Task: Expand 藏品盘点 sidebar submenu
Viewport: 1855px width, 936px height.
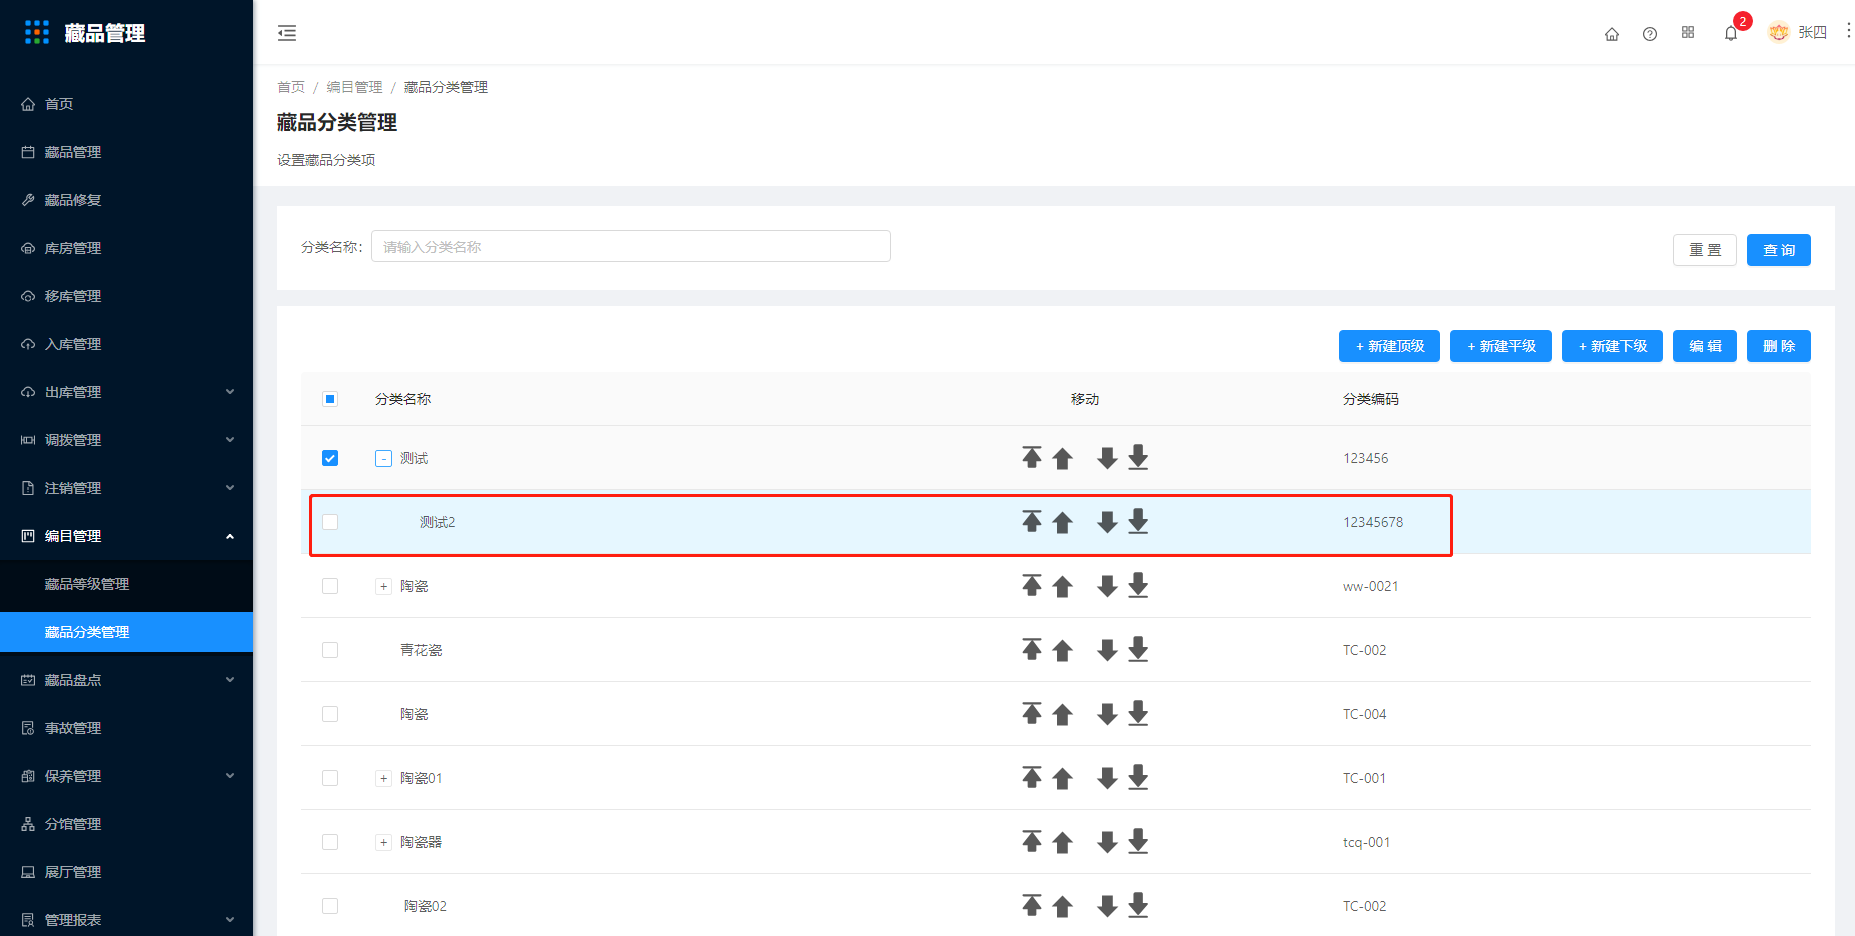Action: pyautogui.click(x=126, y=680)
